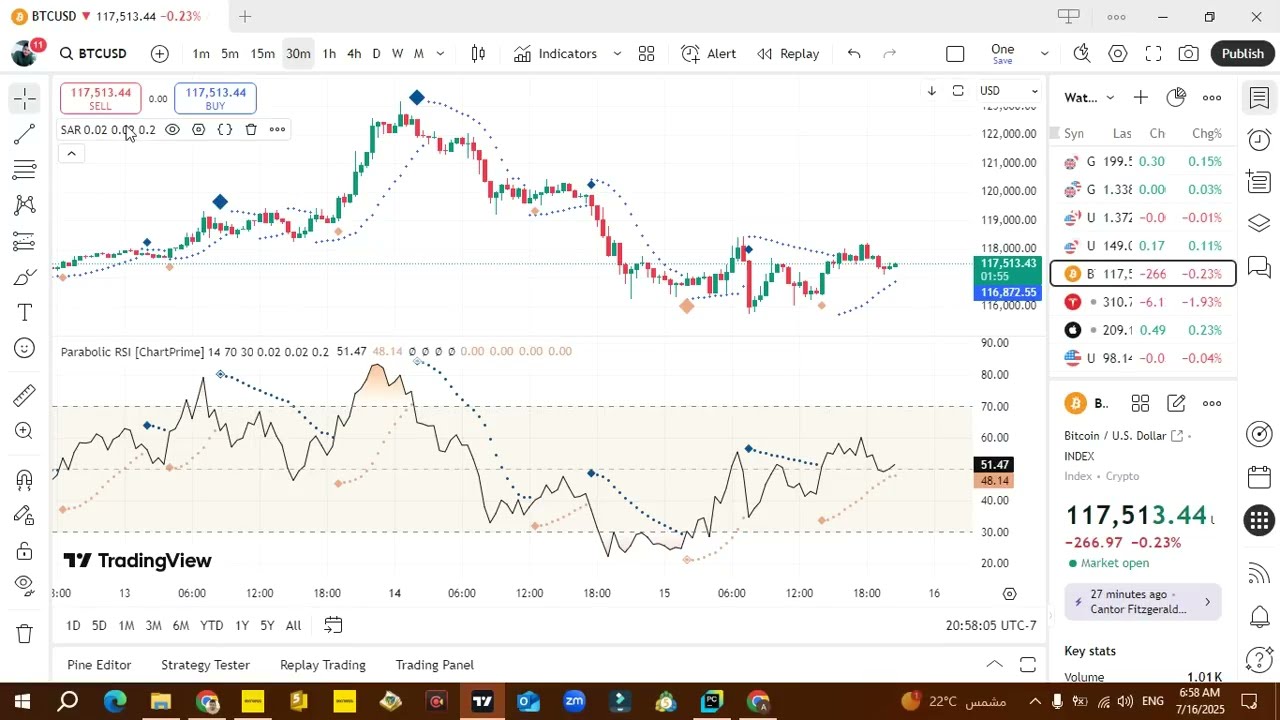Toggle lock all drawing tools
Viewport: 1280px width, 720px height.
(25, 551)
